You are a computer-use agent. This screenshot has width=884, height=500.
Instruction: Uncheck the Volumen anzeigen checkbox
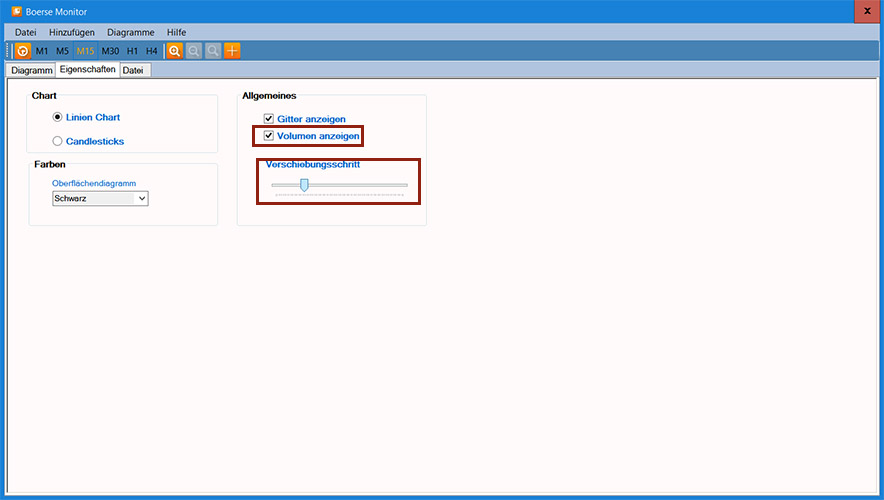(269, 135)
